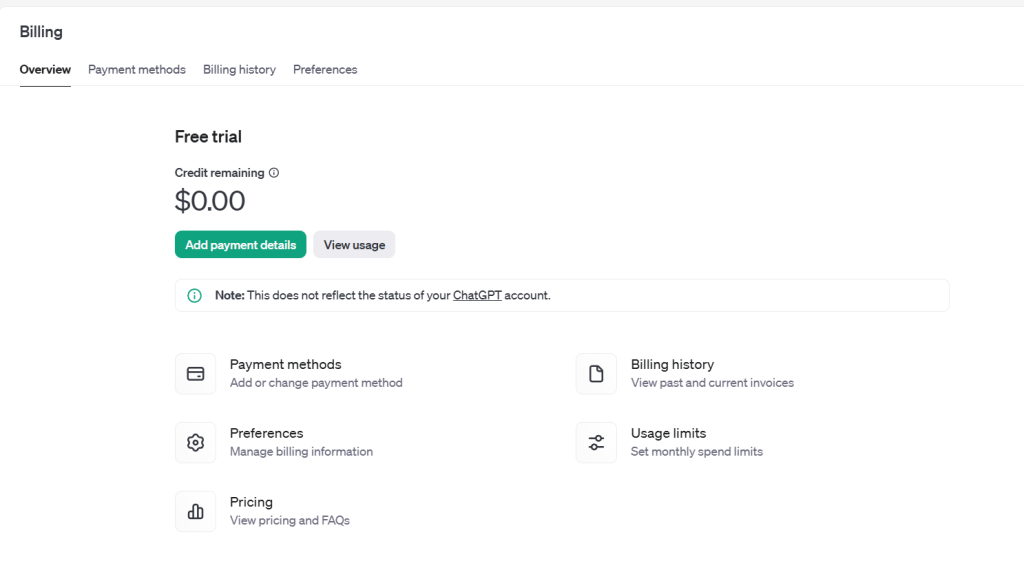Click the credit card Payment methods icon
Screen dimensions: 1024x561
point(195,374)
